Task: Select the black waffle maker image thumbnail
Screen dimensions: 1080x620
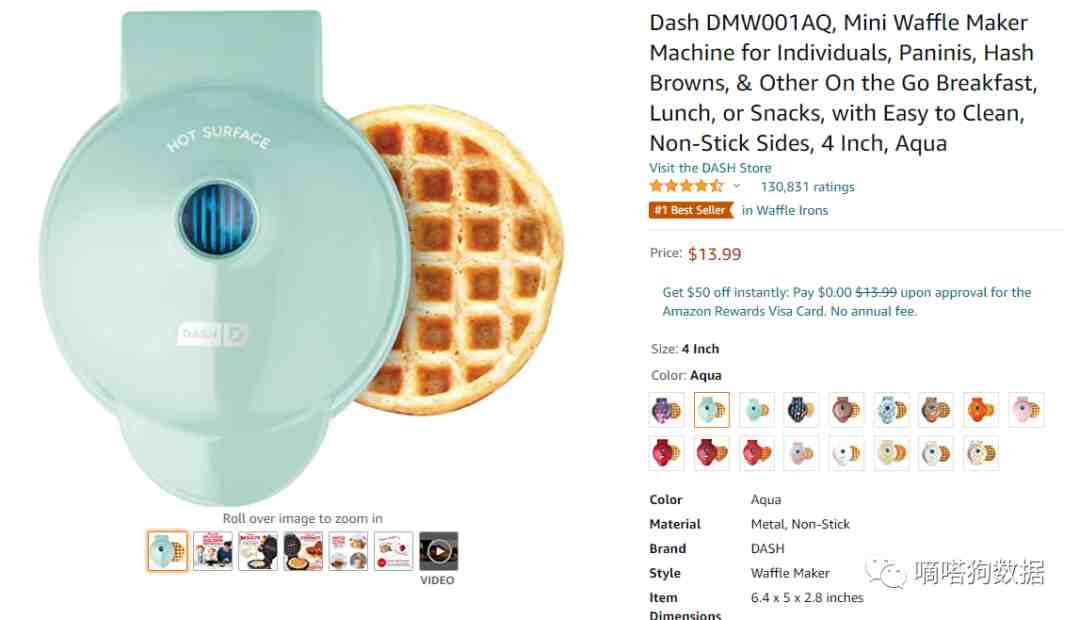Action: coord(303,550)
